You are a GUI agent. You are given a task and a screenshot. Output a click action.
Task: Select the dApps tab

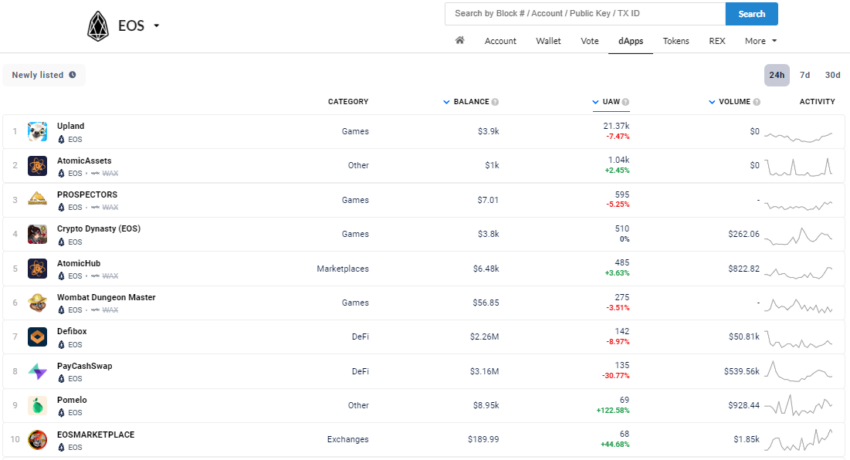(630, 41)
